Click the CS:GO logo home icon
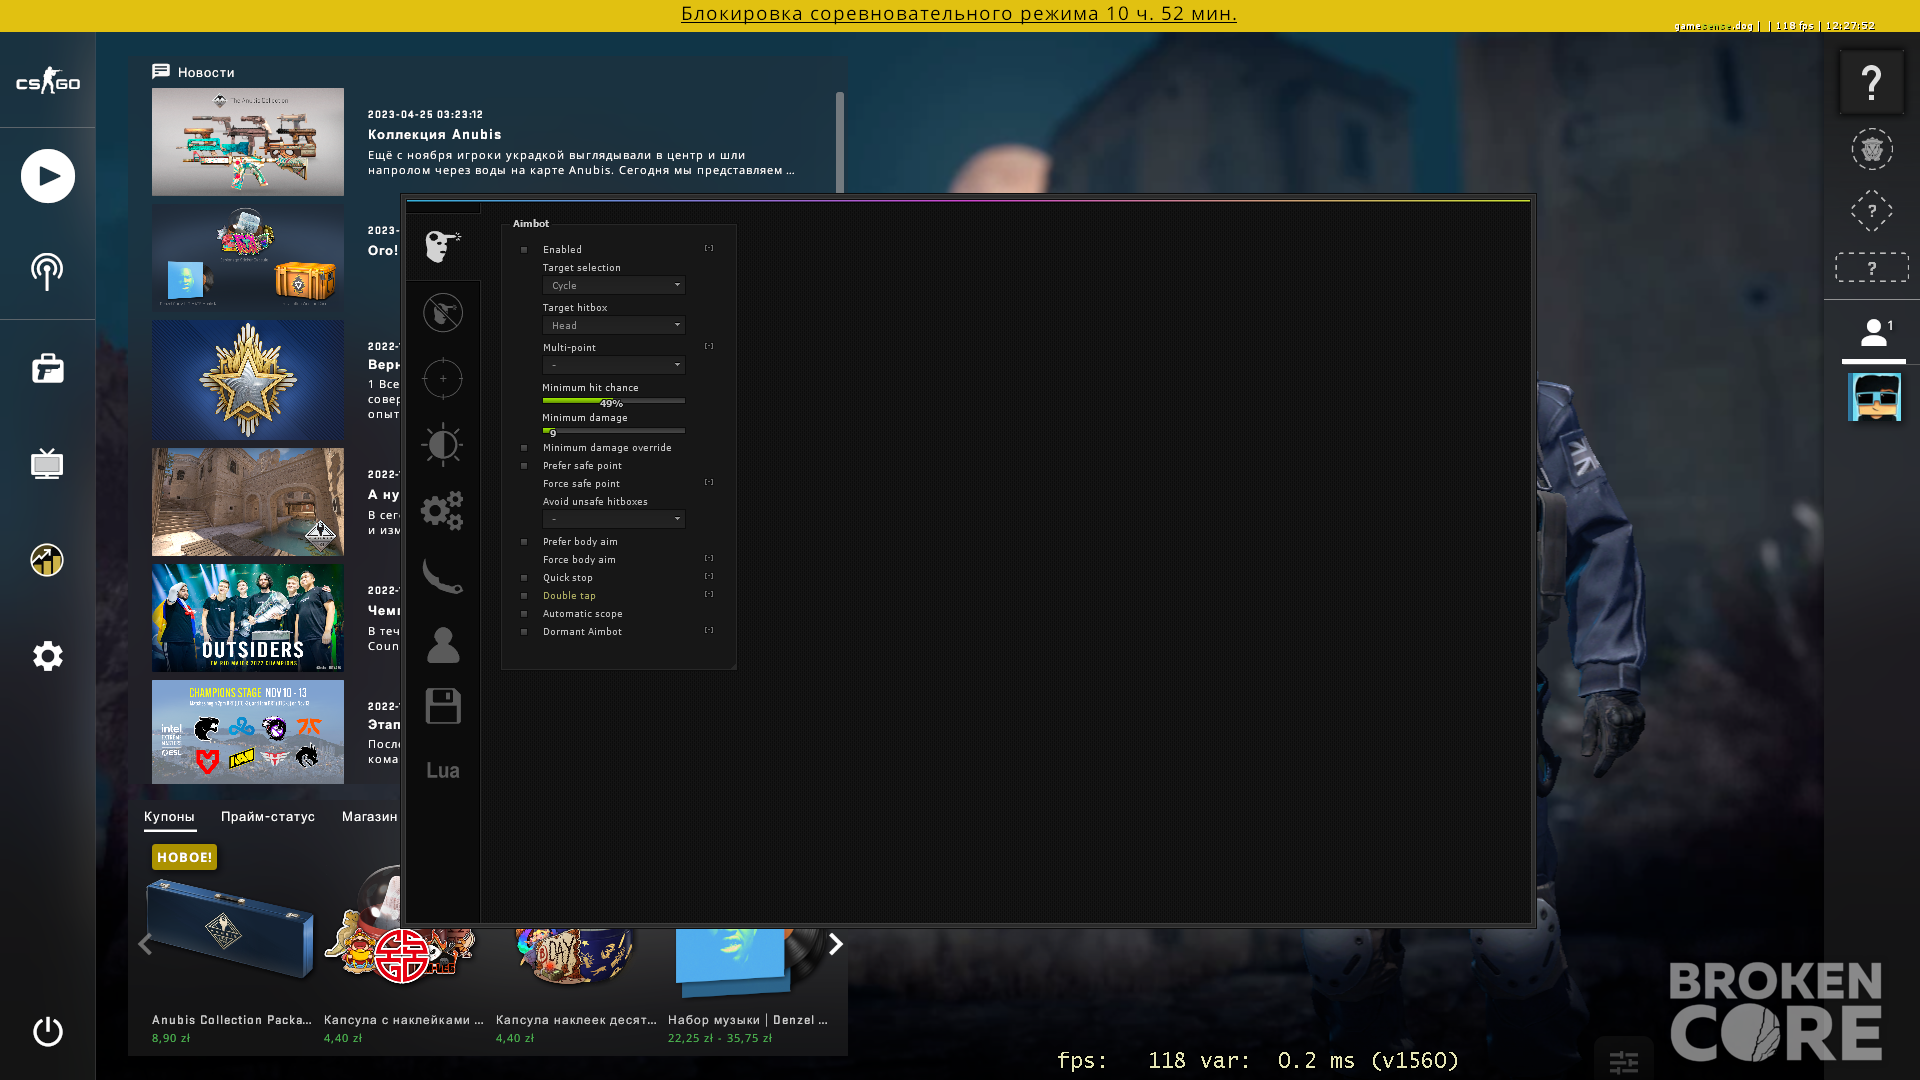Viewport: 1920px width, 1080px height. click(x=47, y=81)
